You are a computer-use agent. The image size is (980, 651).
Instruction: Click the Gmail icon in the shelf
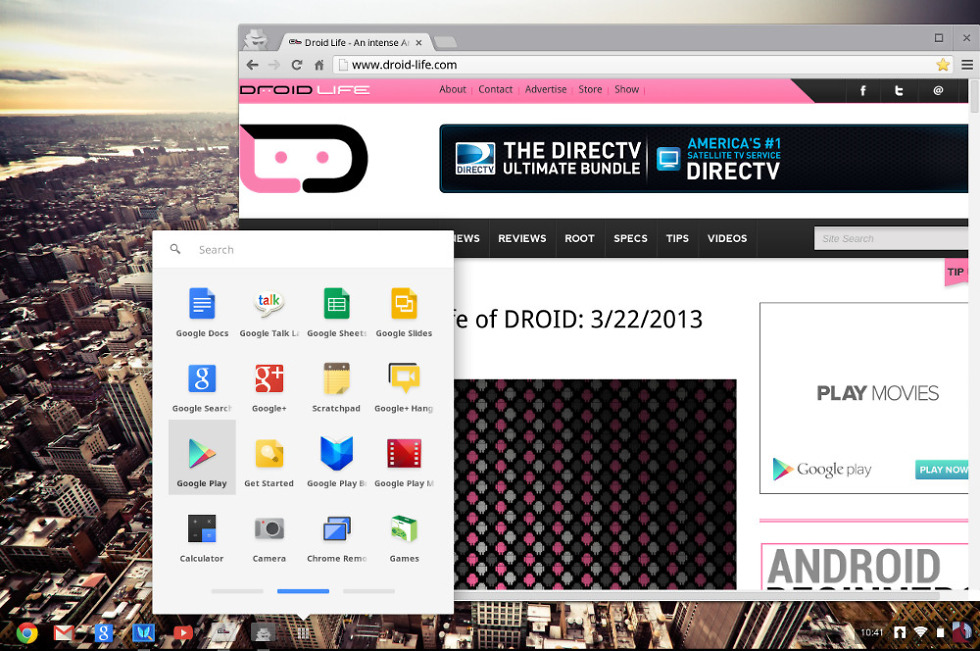pyautogui.click(x=64, y=633)
